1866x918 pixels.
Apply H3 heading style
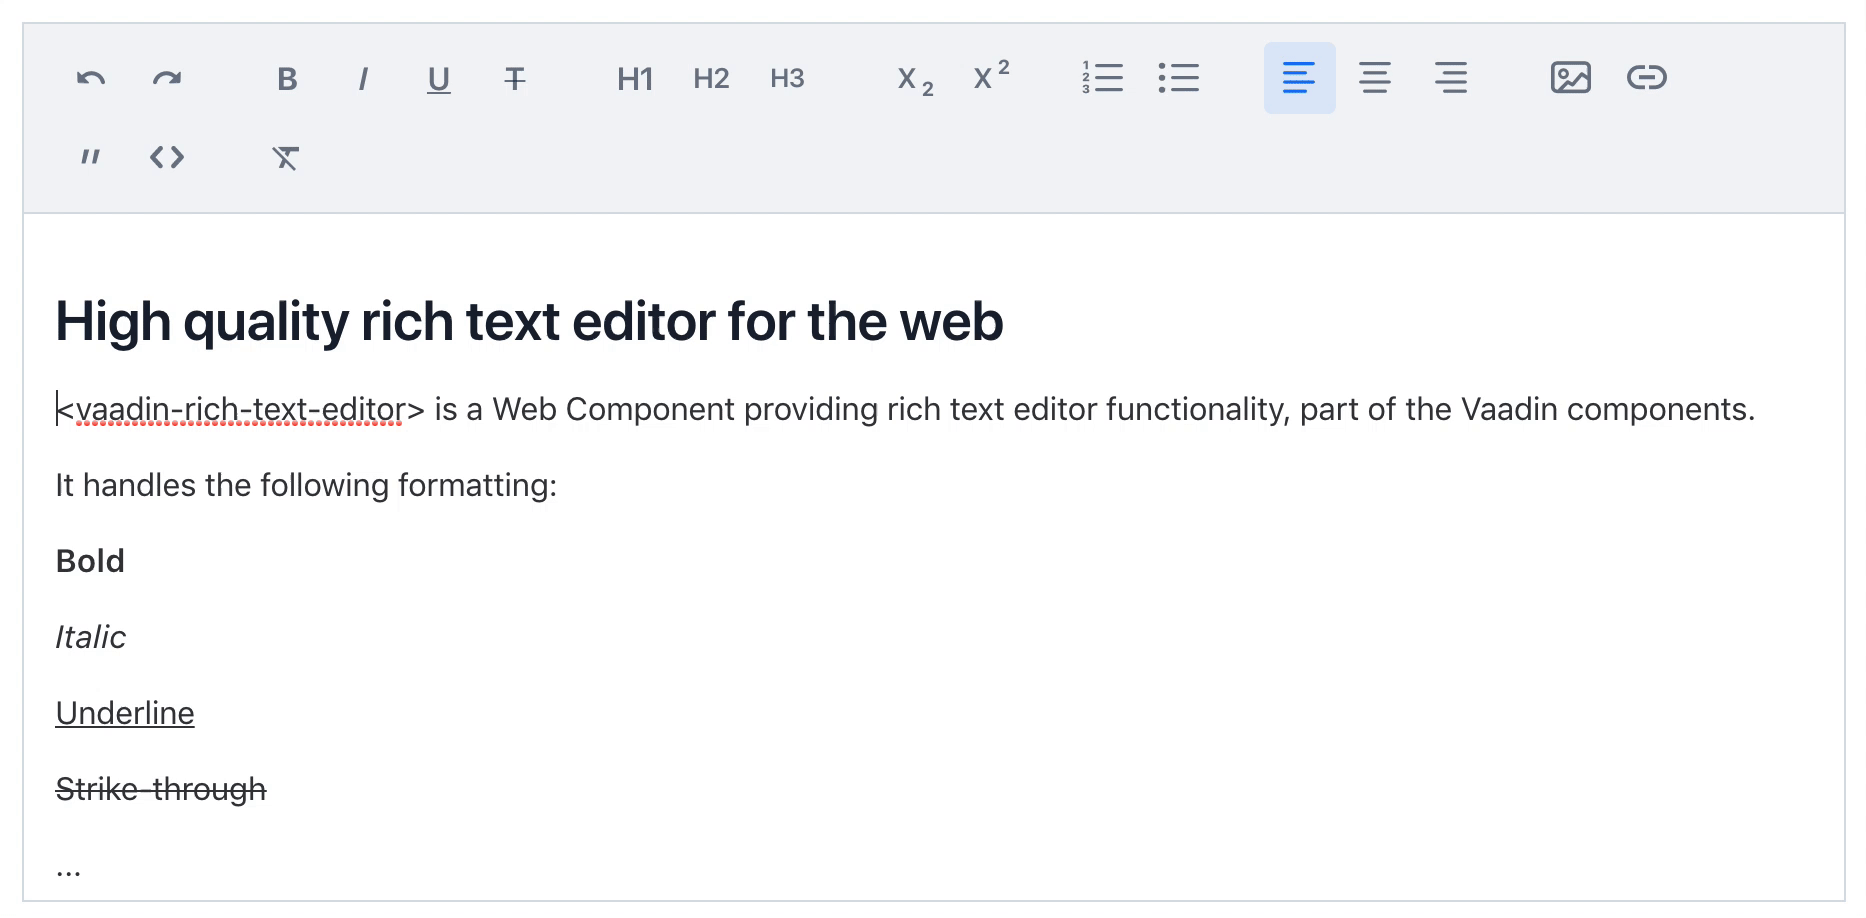[x=787, y=78]
